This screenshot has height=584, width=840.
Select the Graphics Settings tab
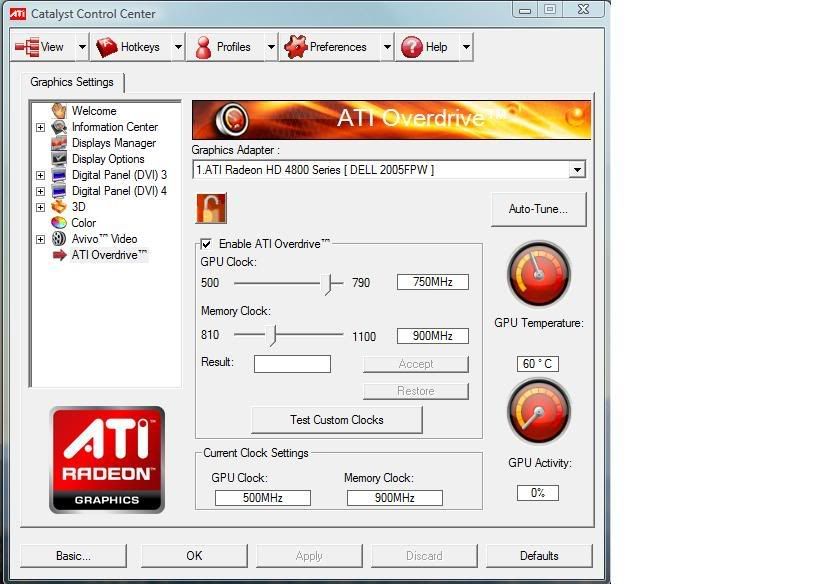coord(72,82)
